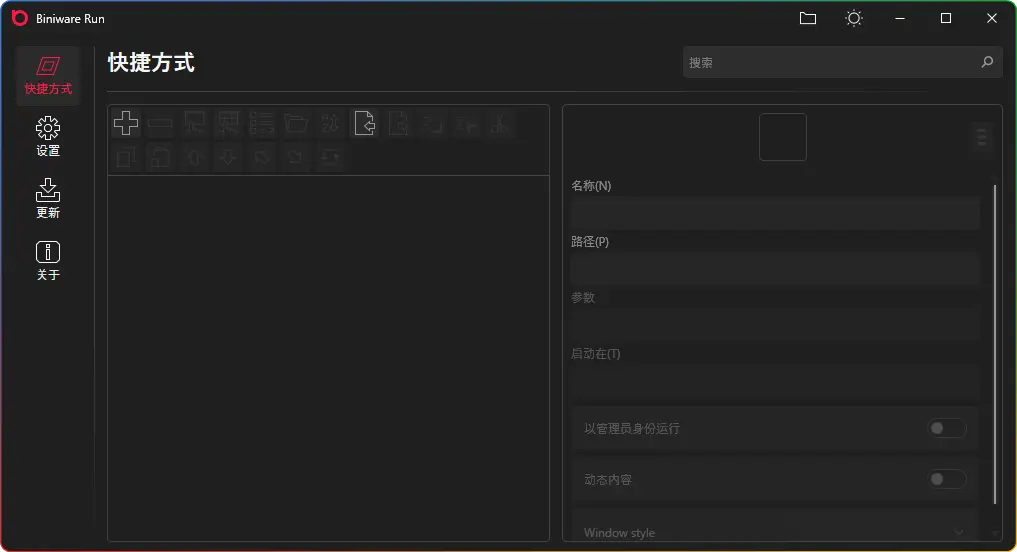The image size is (1017, 552).
Task: Toggle the 以管理员身份运行 switch
Action: [x=946, y=428]
